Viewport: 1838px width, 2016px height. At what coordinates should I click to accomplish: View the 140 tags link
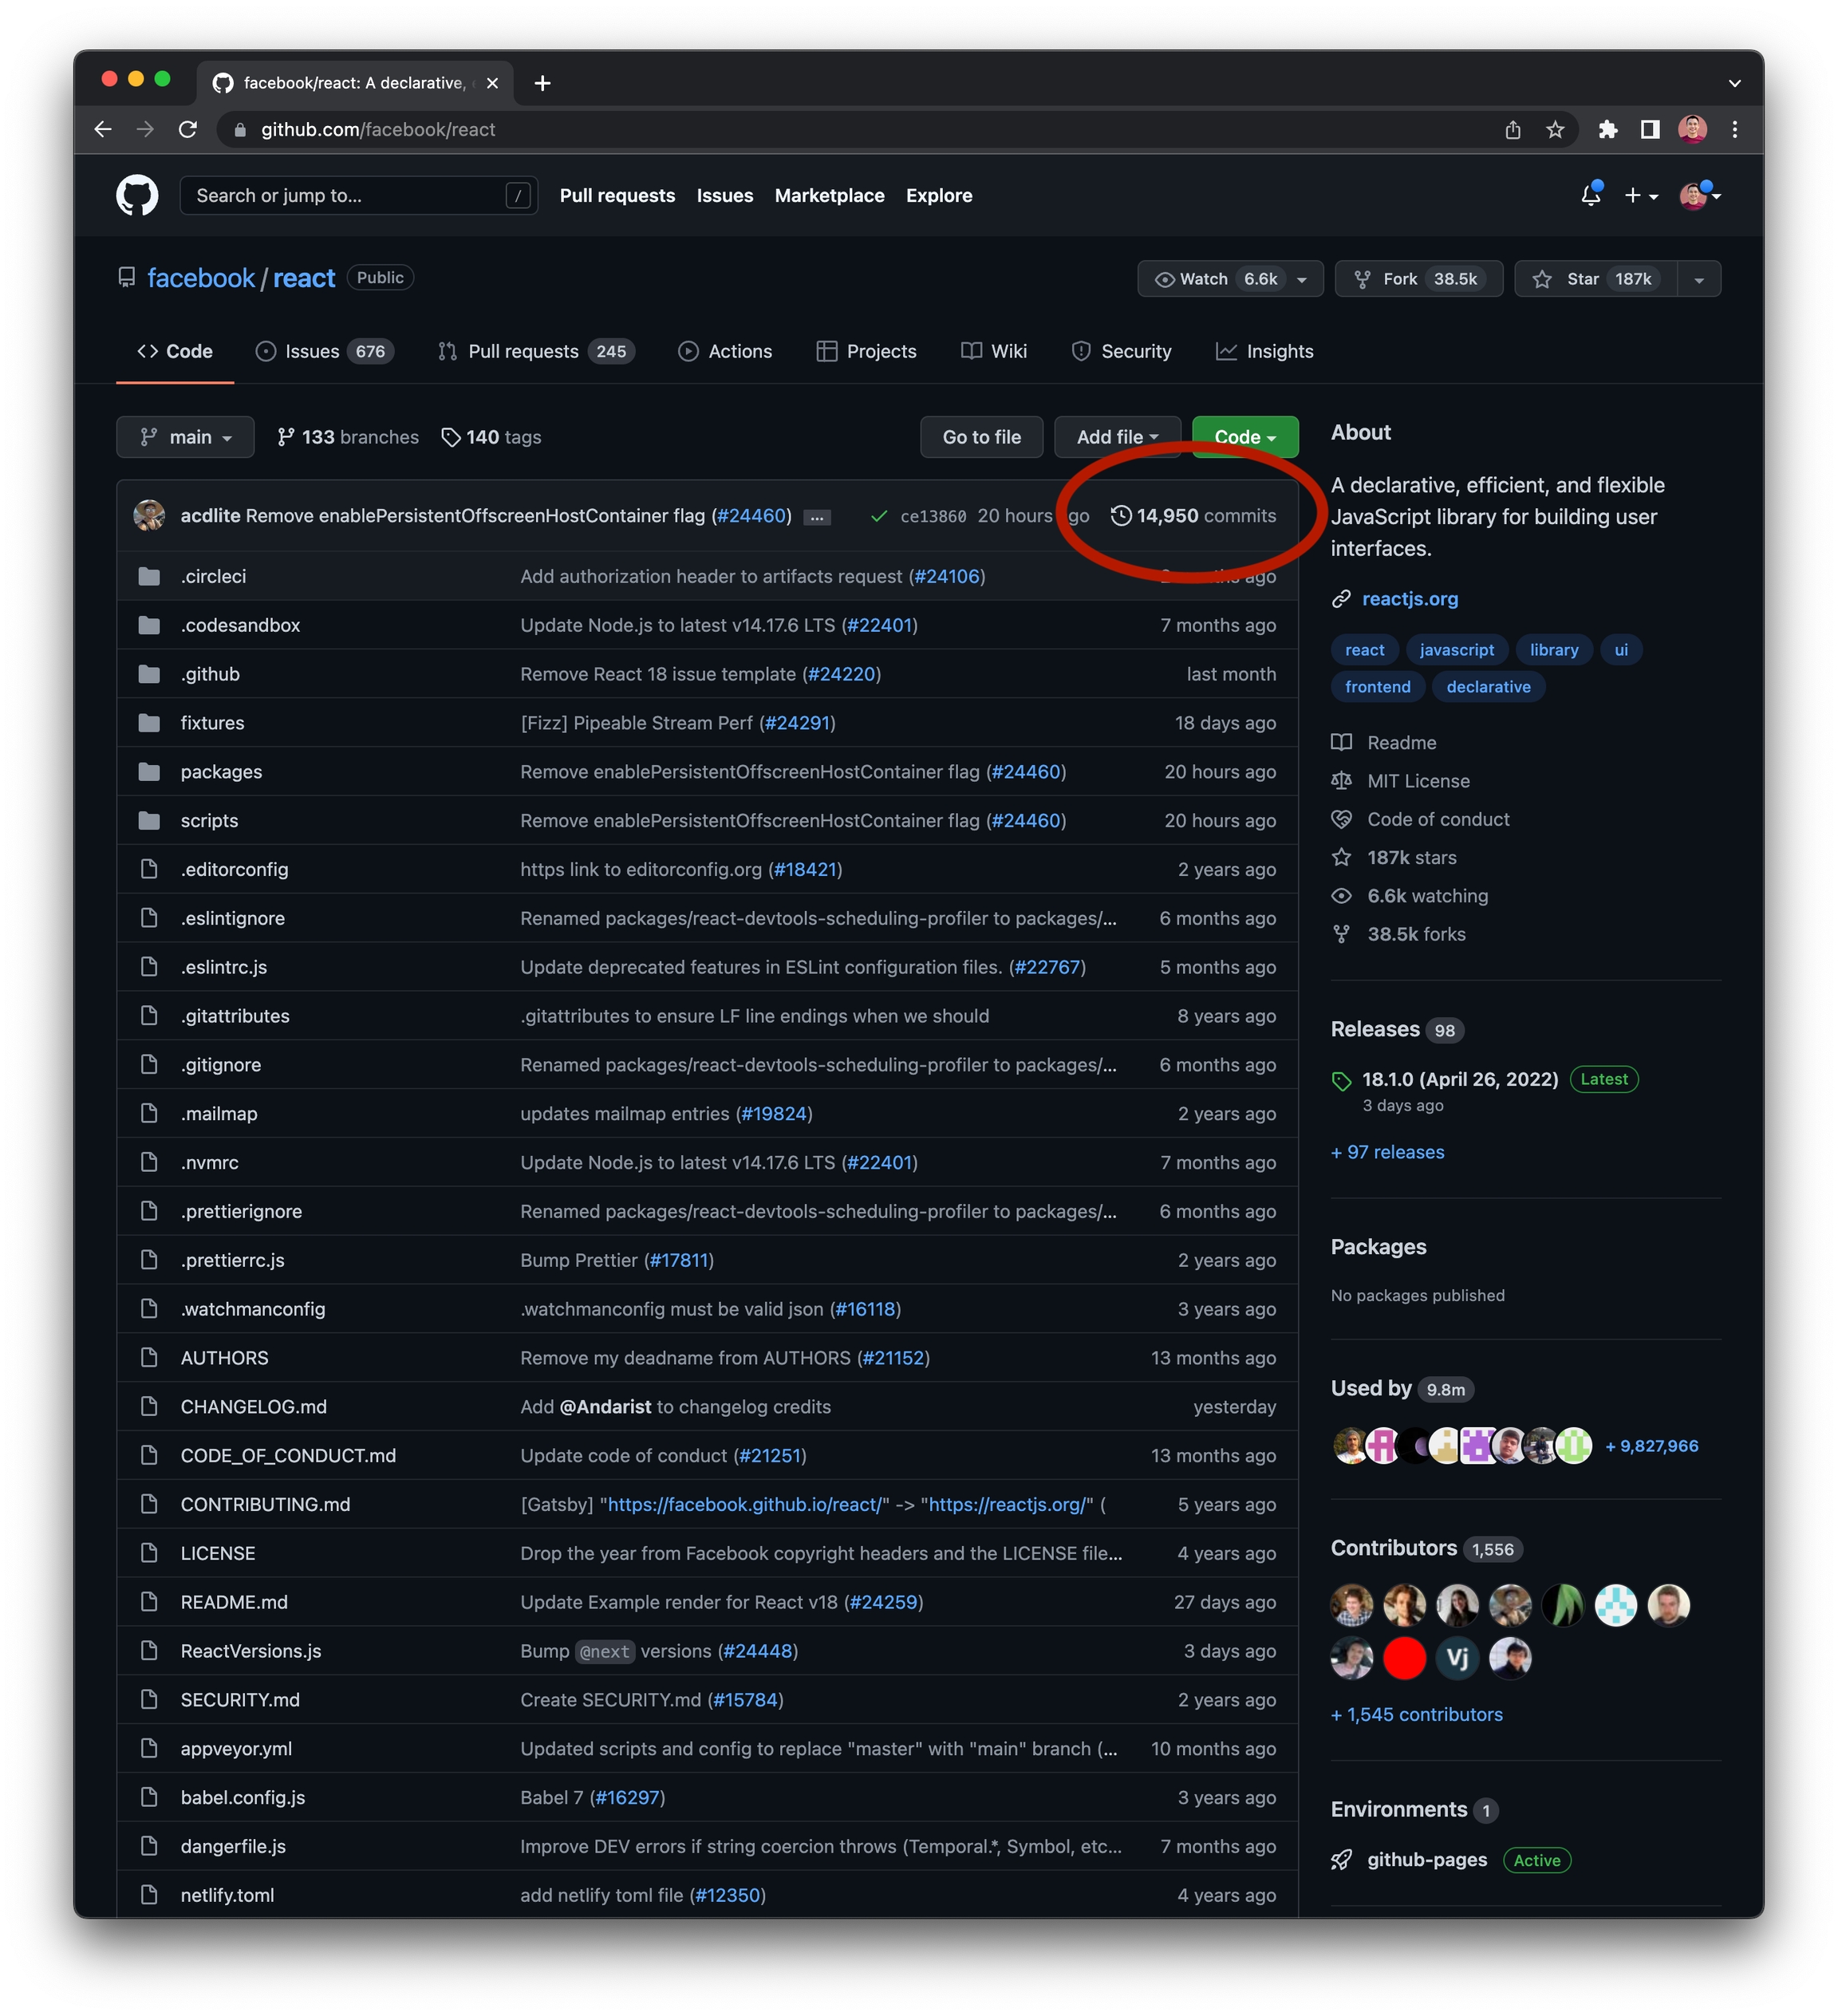tap(491, 437)
